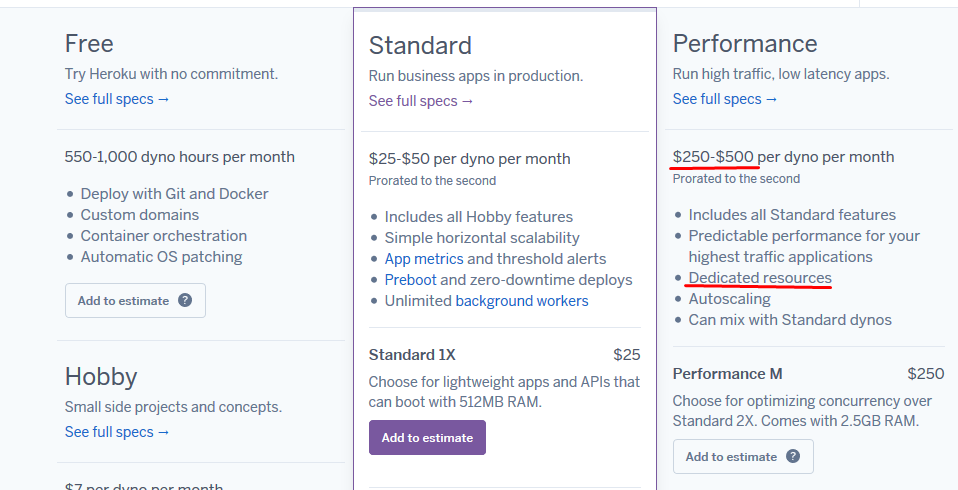The width and height of the screenshot is (958, 490).
Task: Open the App metrics link
Action: pyautogui.click(x=424, y=259)
